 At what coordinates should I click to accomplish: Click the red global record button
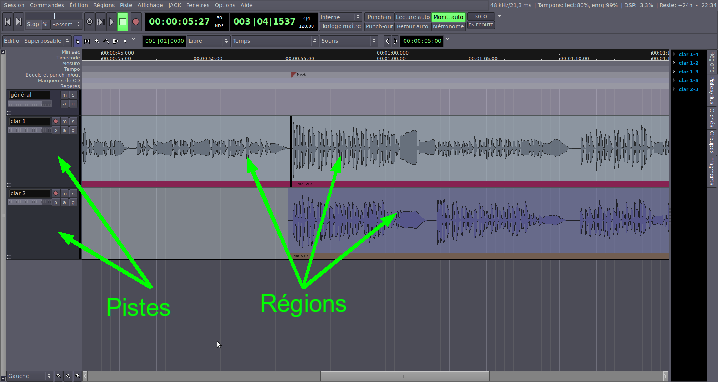pos(136,22)
